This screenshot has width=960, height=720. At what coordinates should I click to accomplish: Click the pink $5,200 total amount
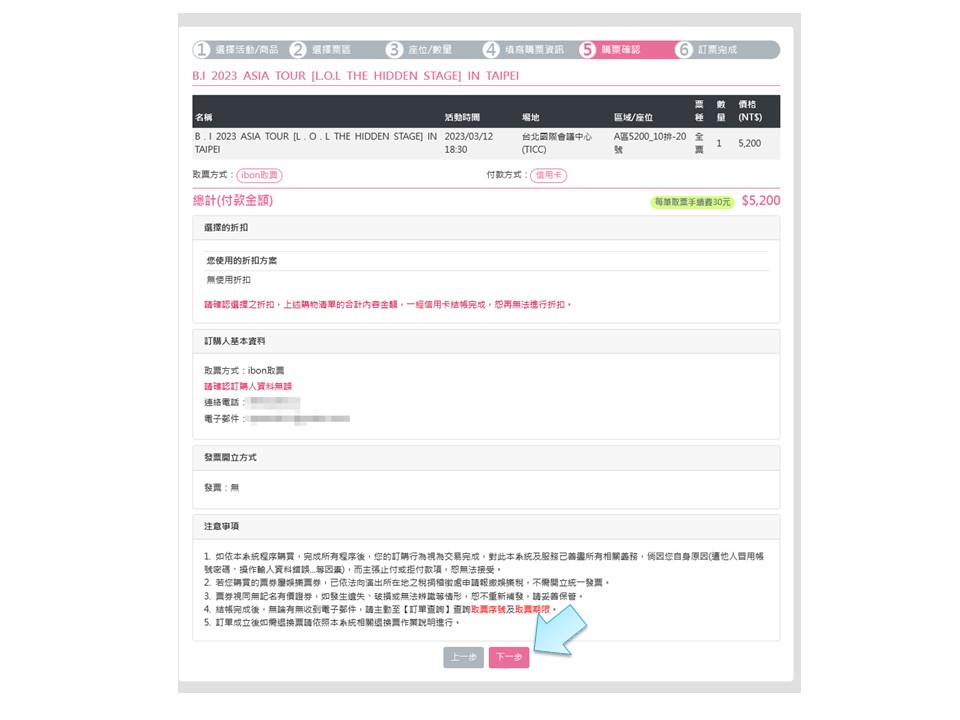pos(760,201)
